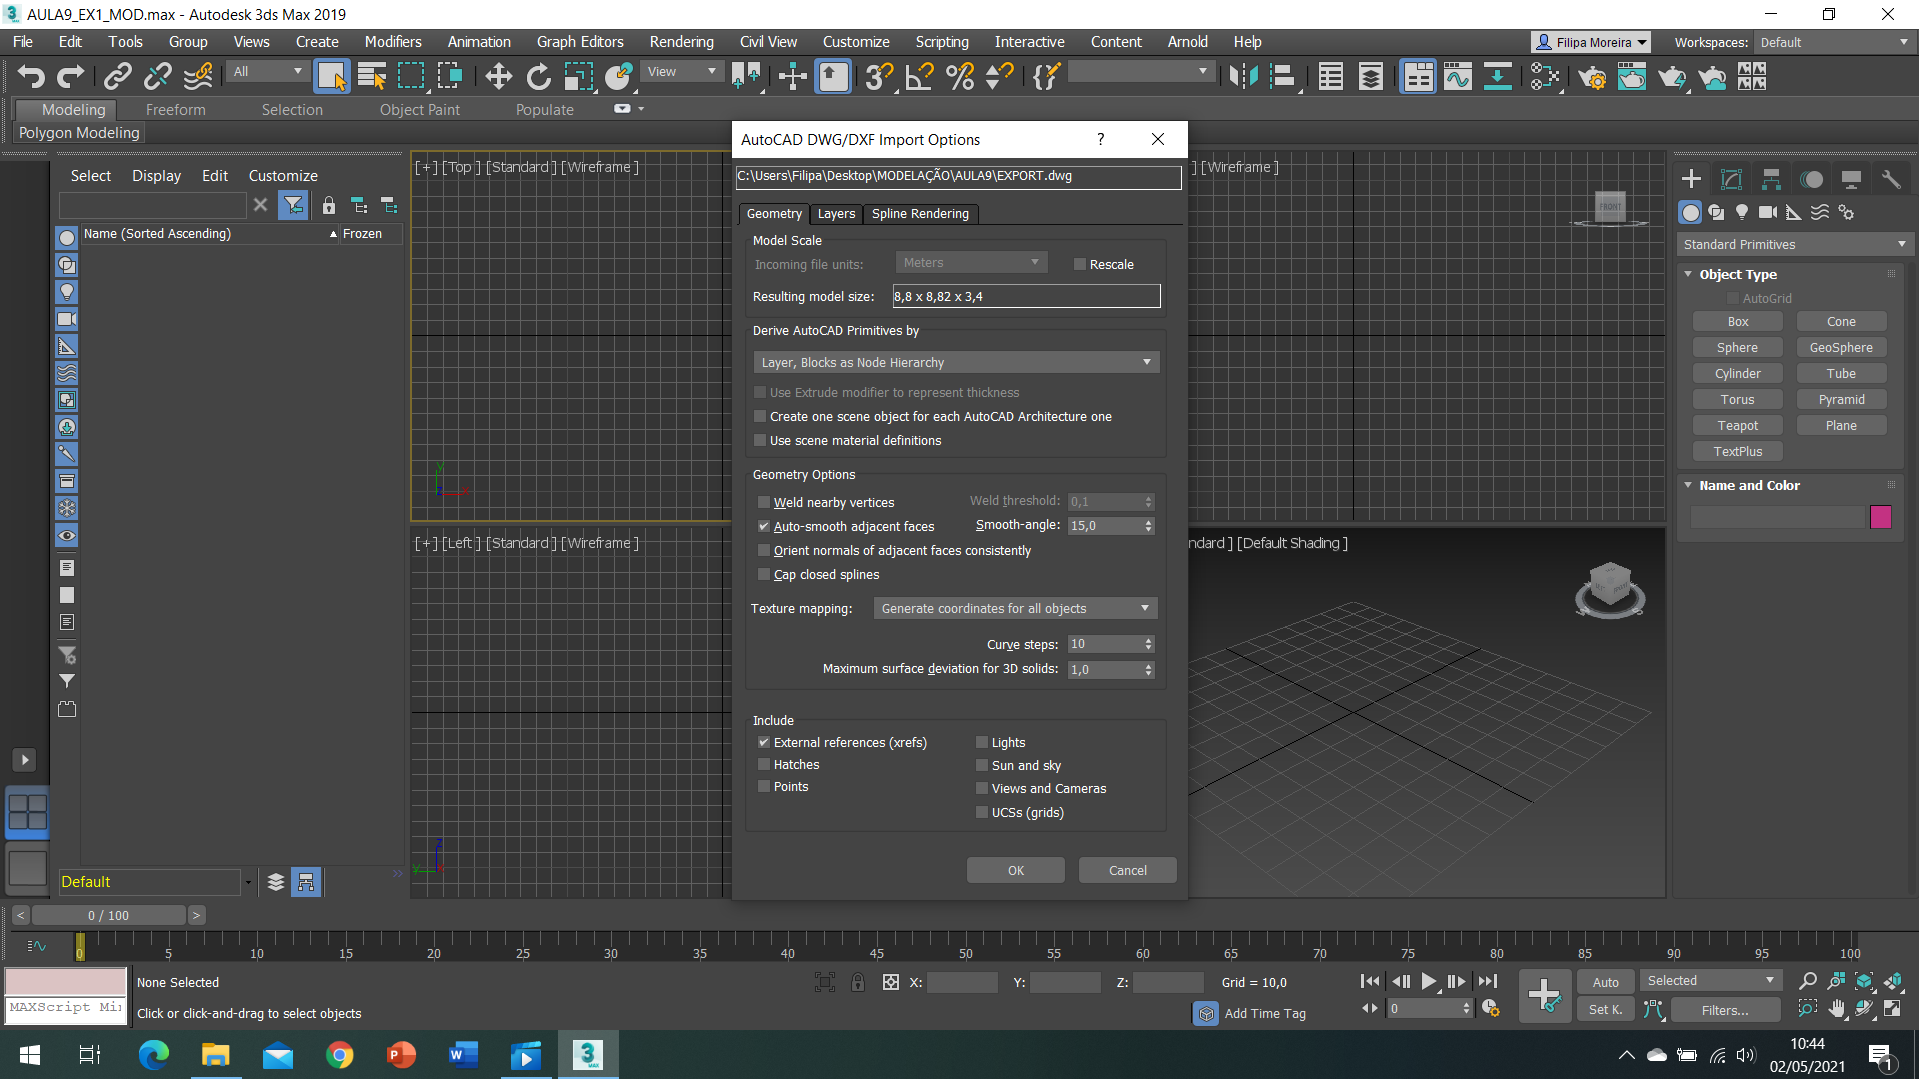Open the Render Setup teapot icon

pyautogui.click(x=1592, y=77)
